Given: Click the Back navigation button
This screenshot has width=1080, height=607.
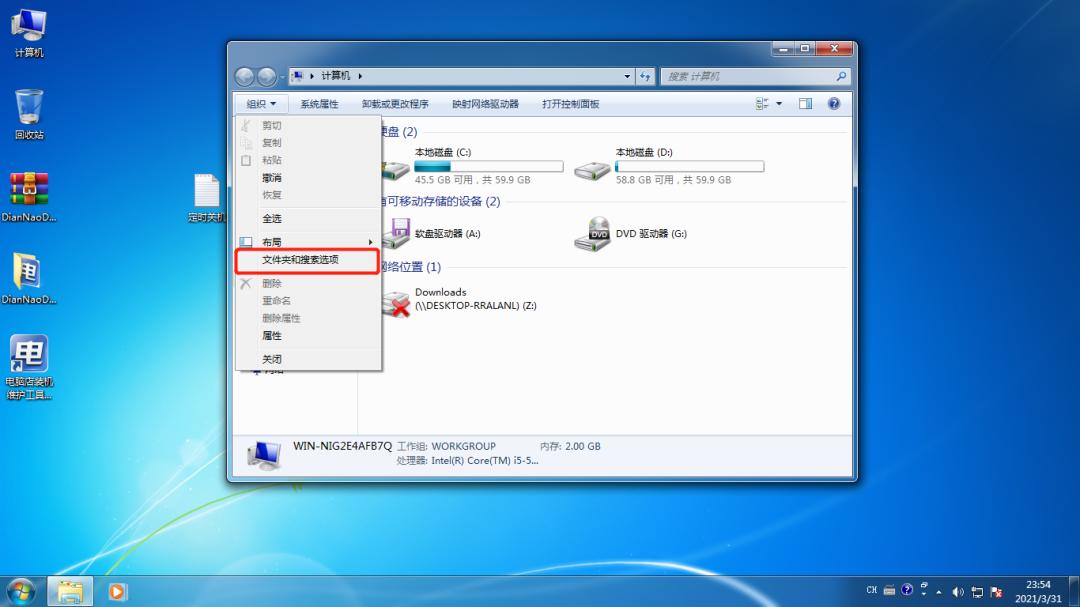Looking at the screenshot, I should pyautogui.click(x=244, y=76).
